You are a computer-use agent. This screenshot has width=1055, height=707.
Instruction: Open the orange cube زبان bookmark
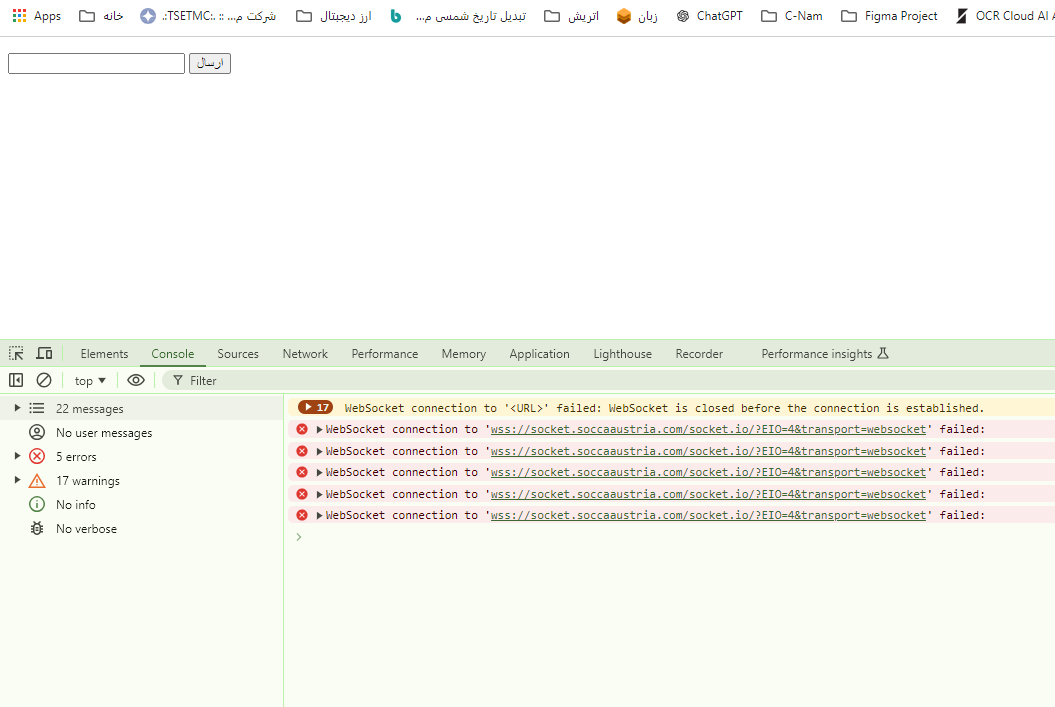click(637, 15)
